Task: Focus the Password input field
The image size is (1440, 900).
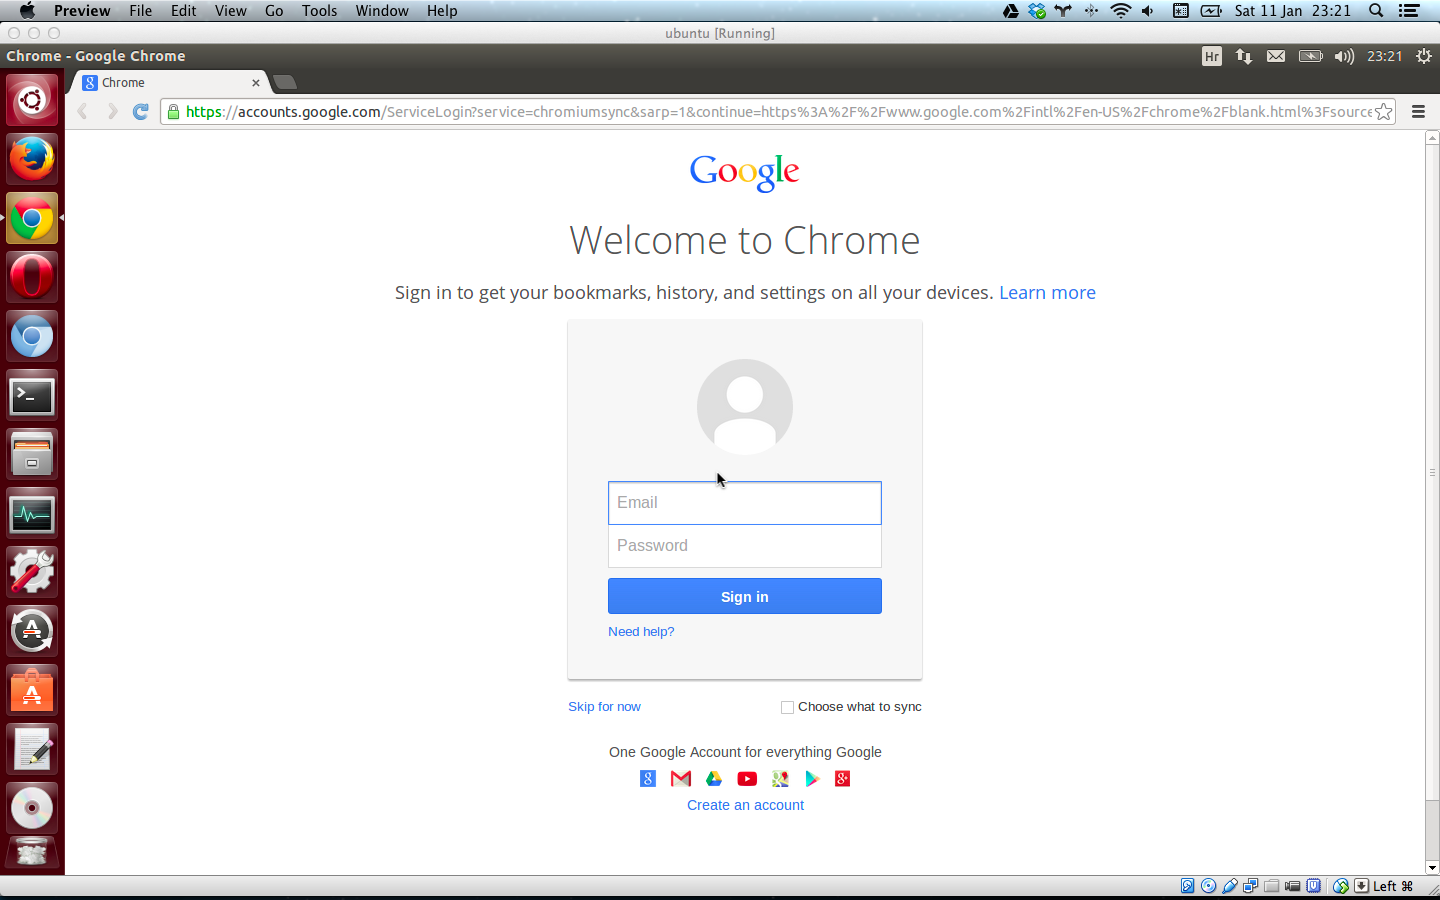Action: click(x=745, y=546)
